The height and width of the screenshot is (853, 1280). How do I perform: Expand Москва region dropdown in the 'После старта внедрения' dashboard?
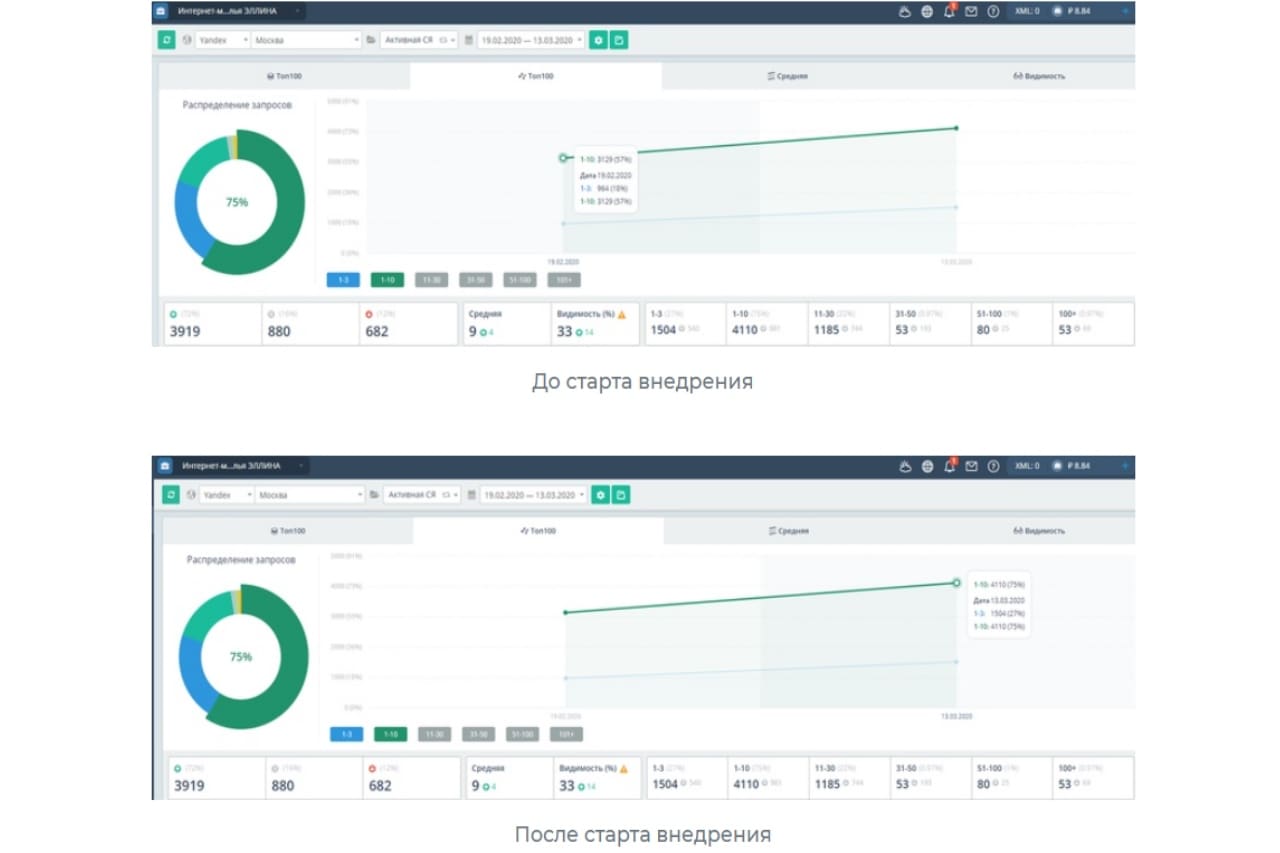pyautogui.click(x=310, y=494)
